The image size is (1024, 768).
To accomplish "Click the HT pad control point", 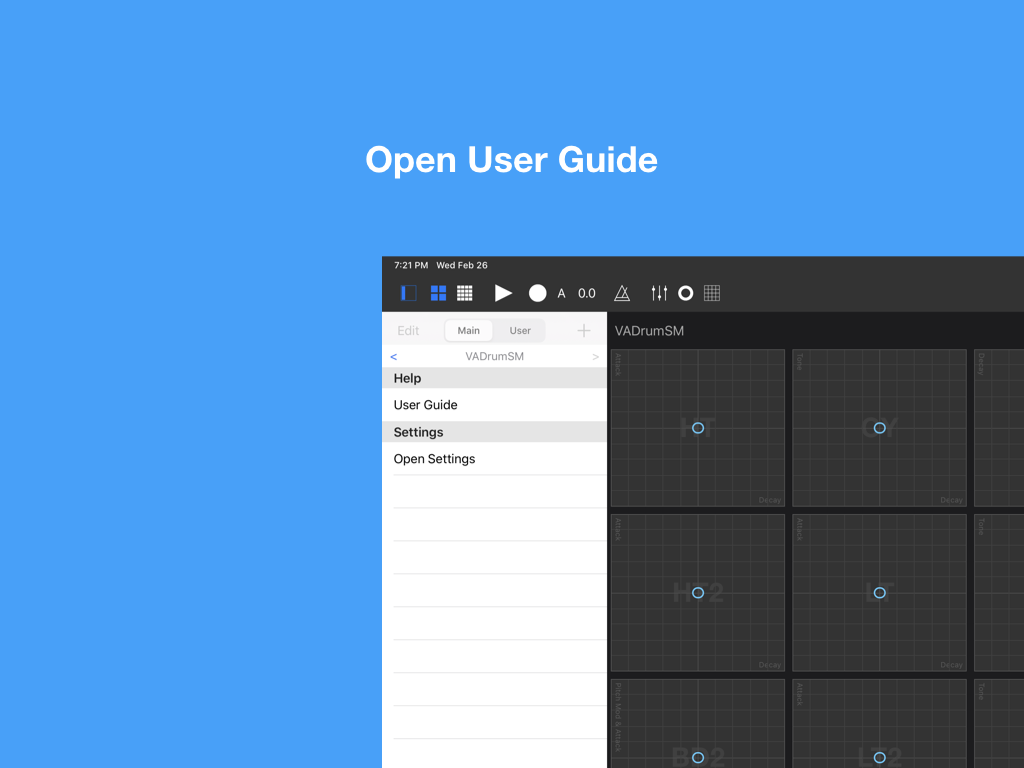I will [698, 428].
